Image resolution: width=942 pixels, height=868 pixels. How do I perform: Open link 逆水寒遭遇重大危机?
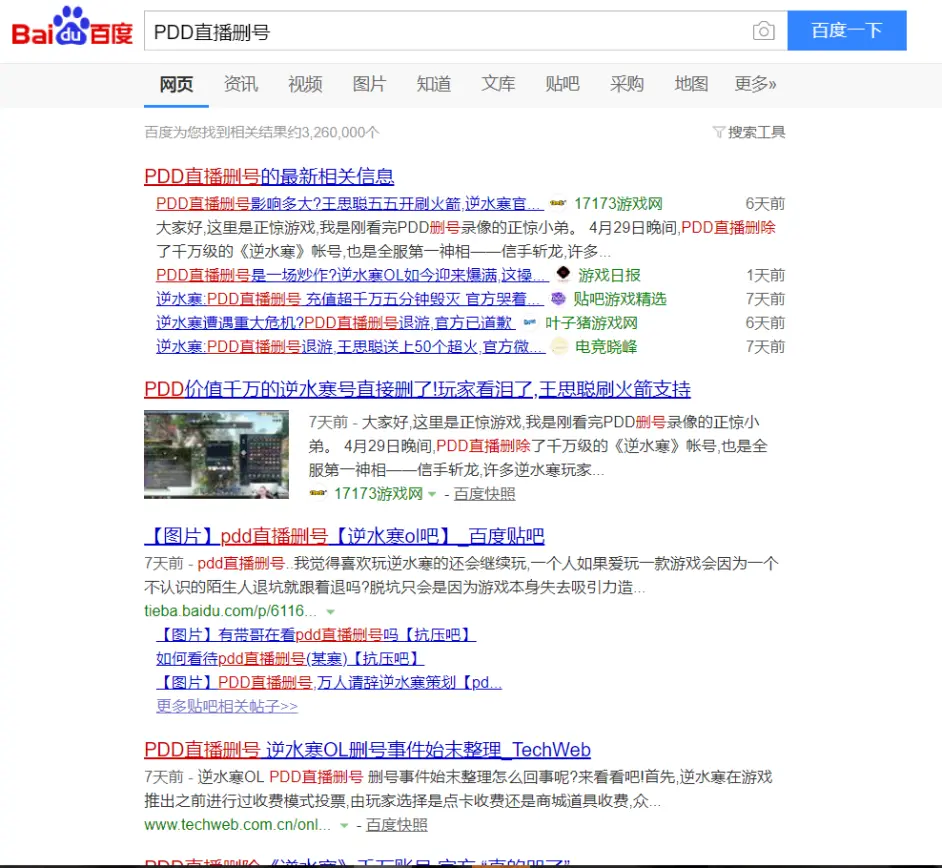point(336,323)
